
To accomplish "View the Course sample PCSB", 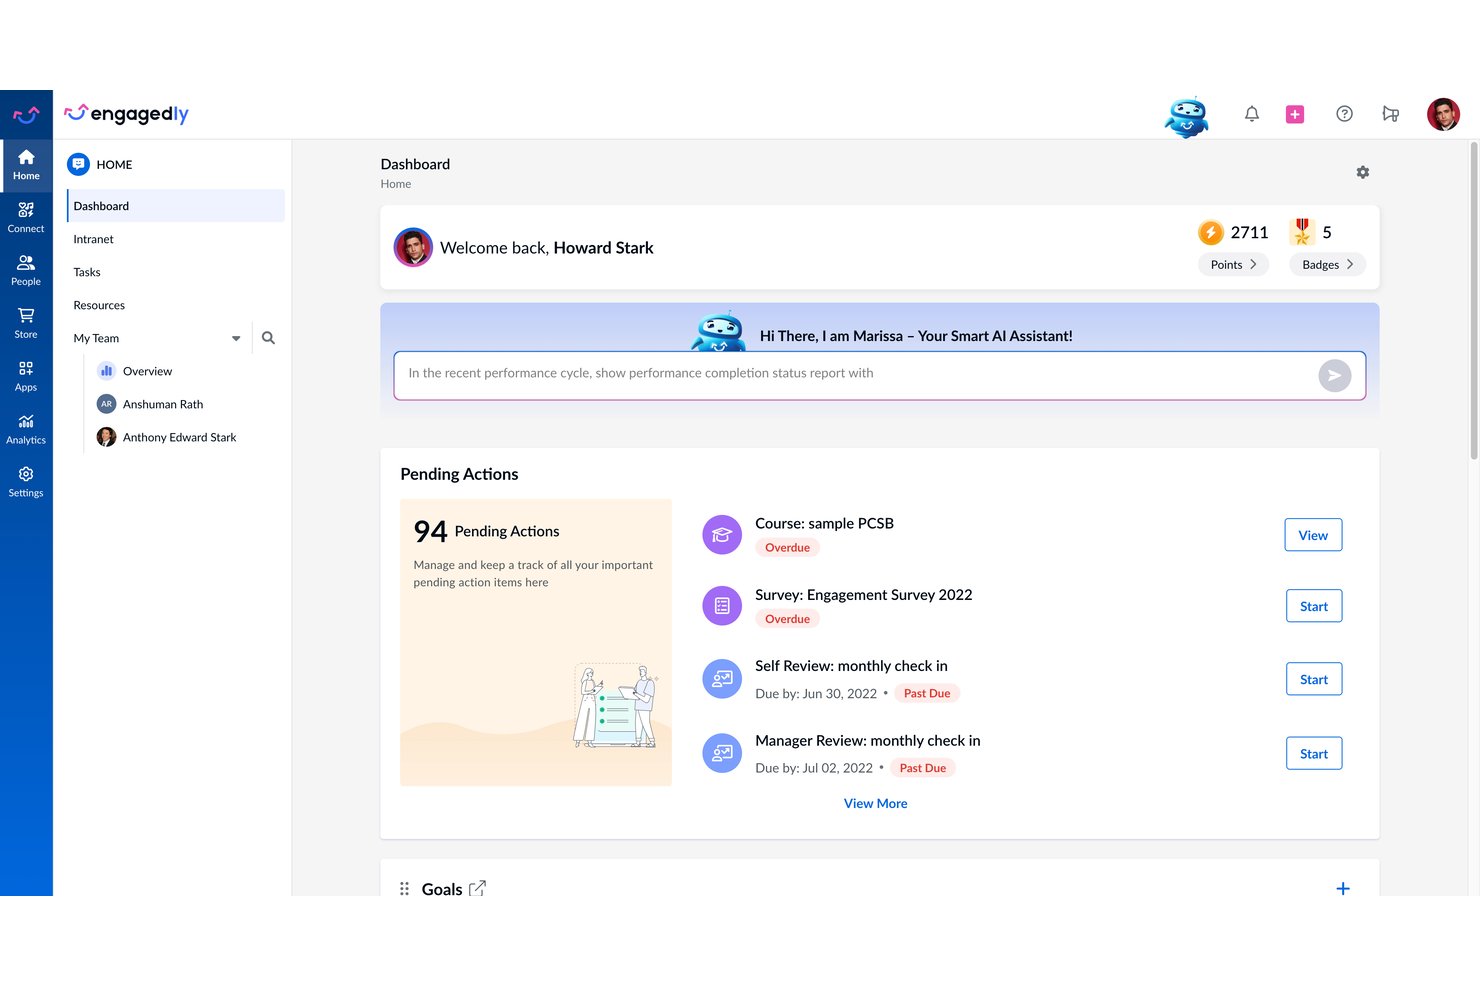I will click(1313, 535).
